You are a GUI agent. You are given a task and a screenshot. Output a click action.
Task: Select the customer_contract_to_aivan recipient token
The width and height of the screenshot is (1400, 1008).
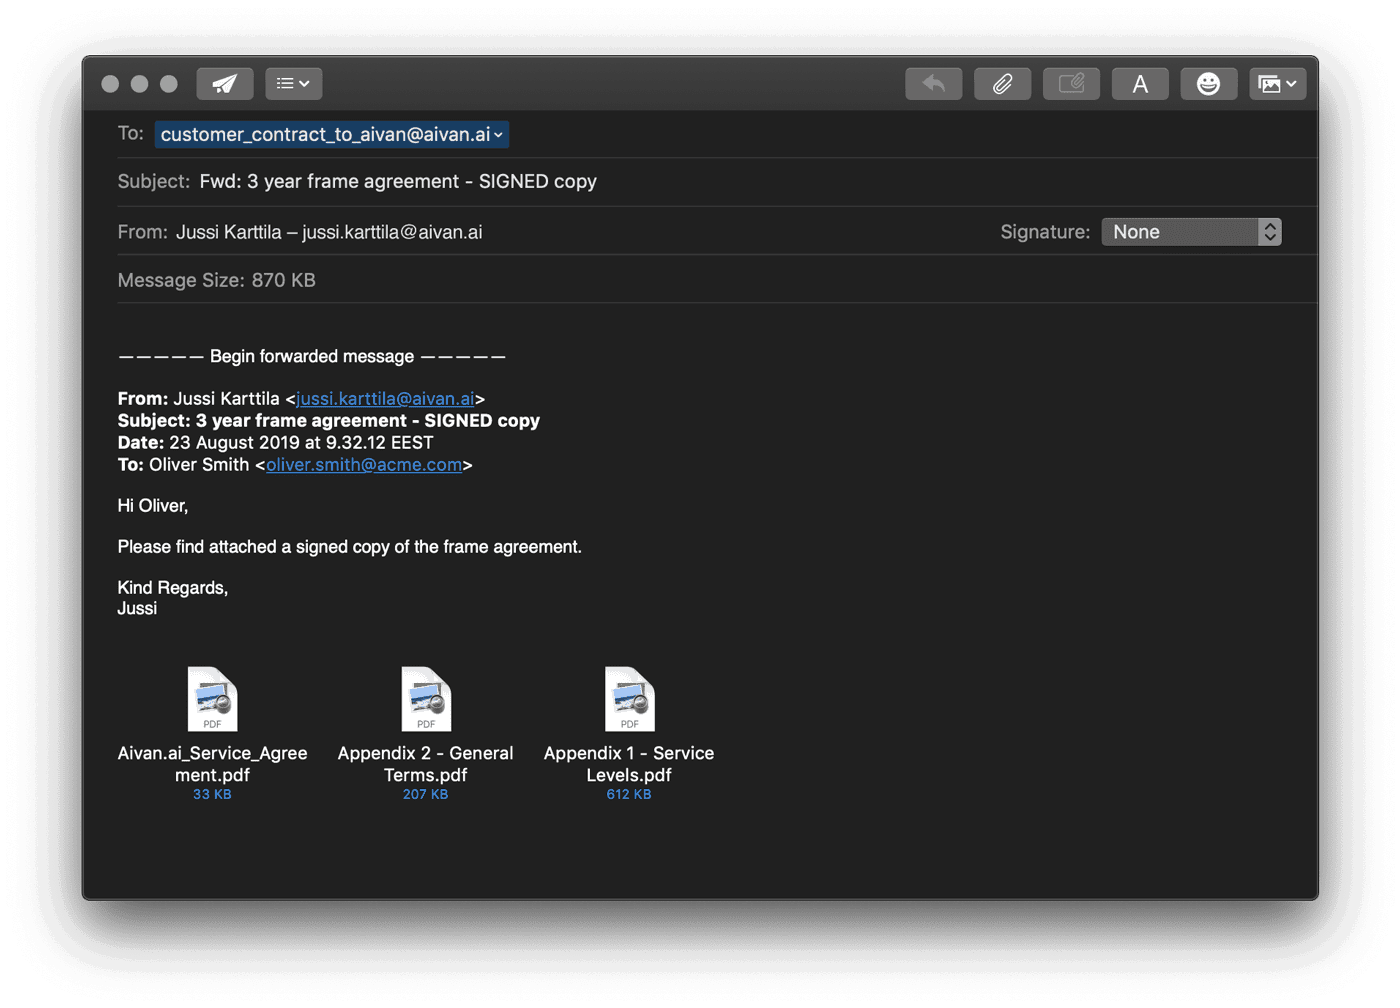(331, 134)
